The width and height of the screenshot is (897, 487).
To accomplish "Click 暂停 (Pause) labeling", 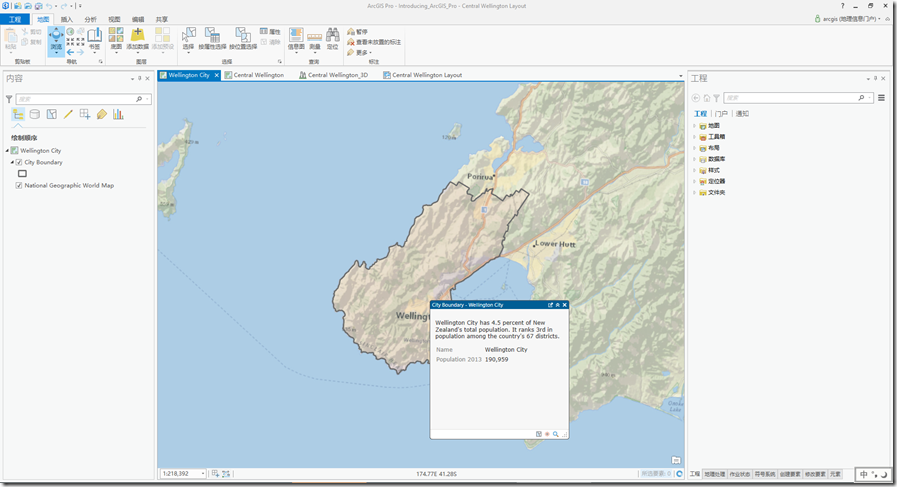I will click(358, 32).
